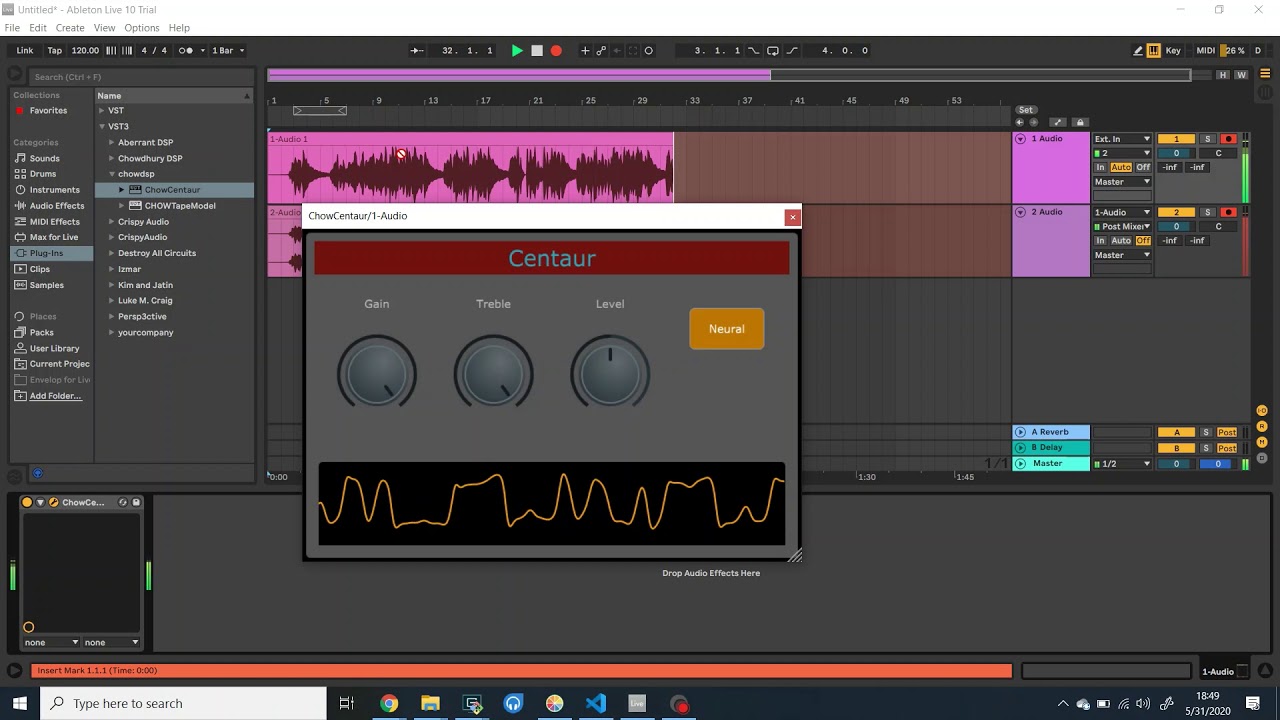The image size is (1280, 720).
Task: Expand the Kim and Jatin folder
Action: 112,285
